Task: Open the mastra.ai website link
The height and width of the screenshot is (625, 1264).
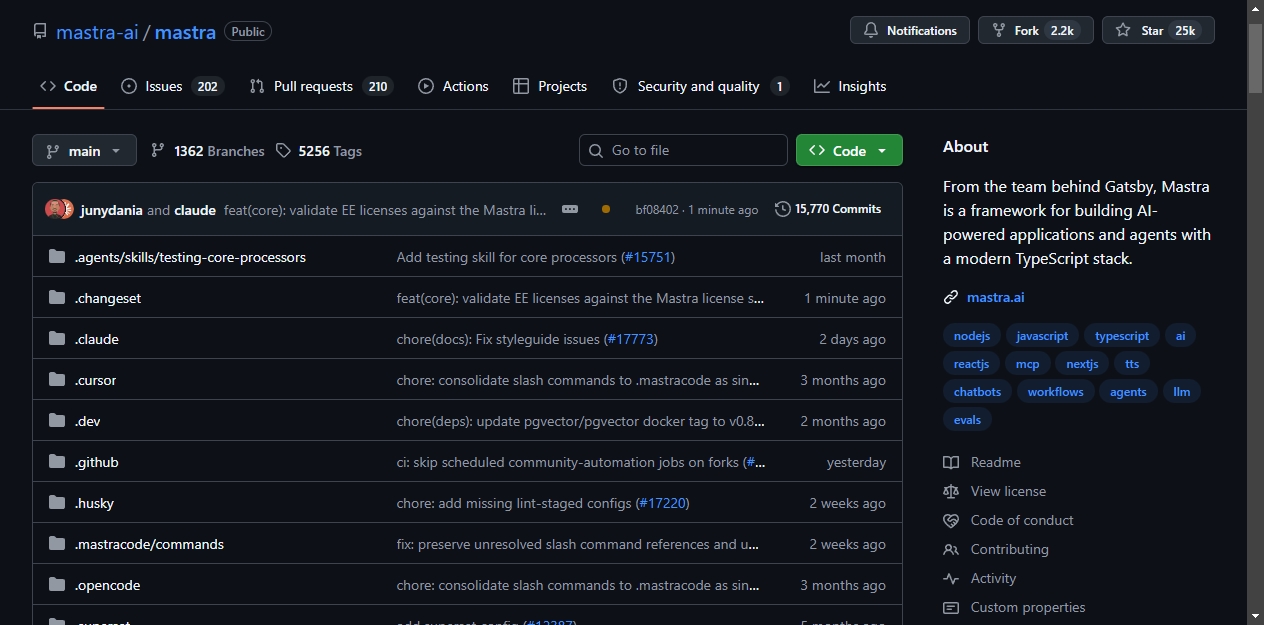Action: 995,297
